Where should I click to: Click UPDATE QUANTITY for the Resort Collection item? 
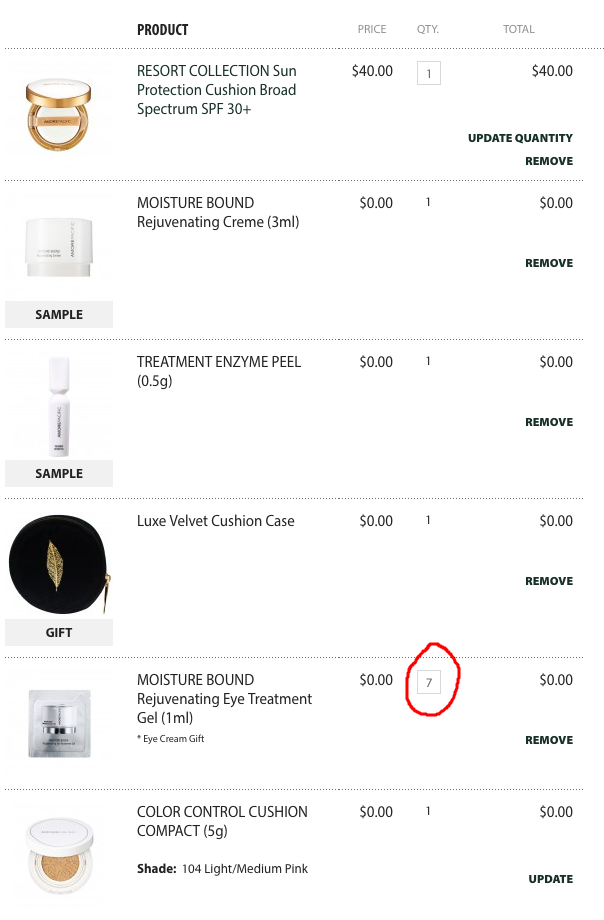[520, 138]
